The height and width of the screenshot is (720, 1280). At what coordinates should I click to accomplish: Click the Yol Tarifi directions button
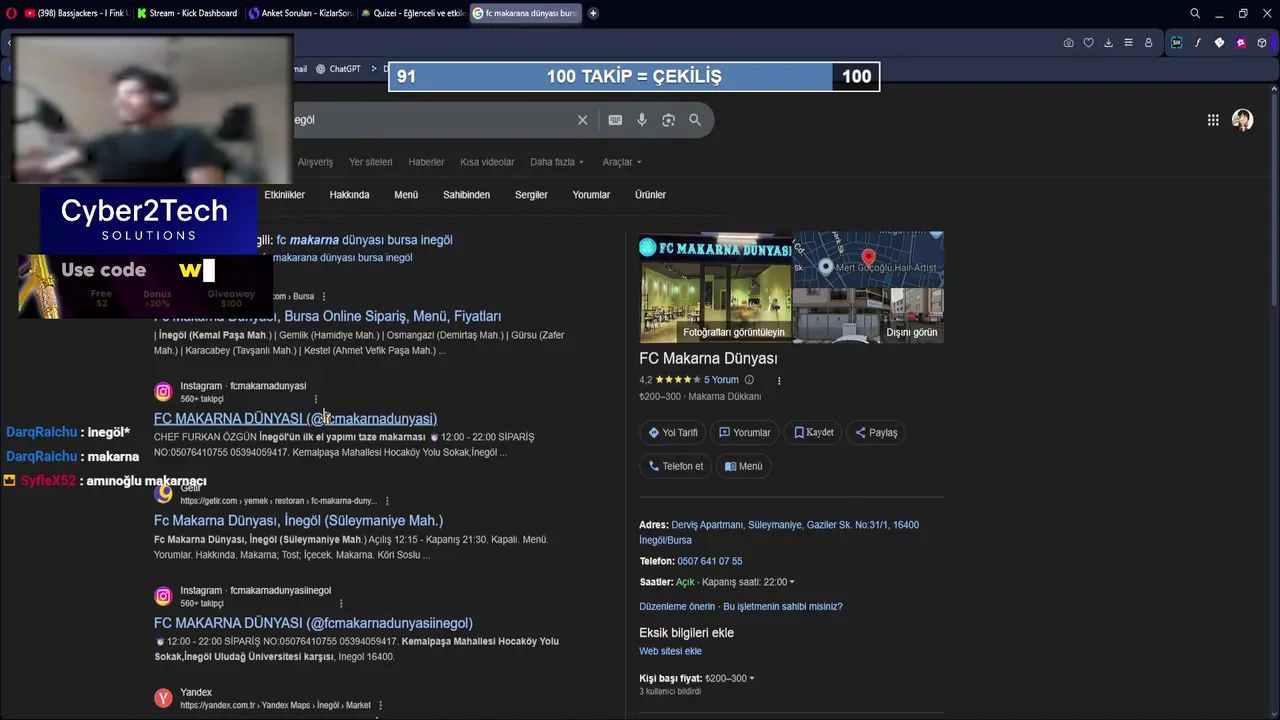coord(673,433)
